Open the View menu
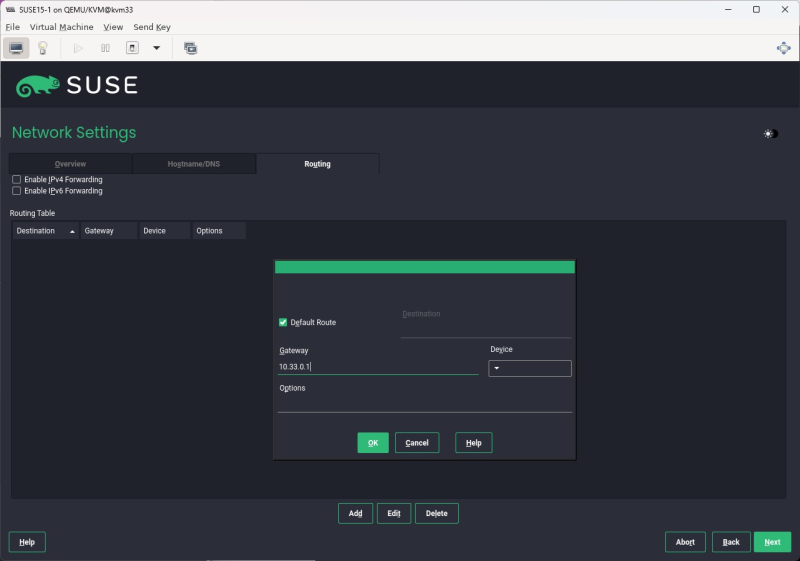The image size is (800, 561). 113,27
